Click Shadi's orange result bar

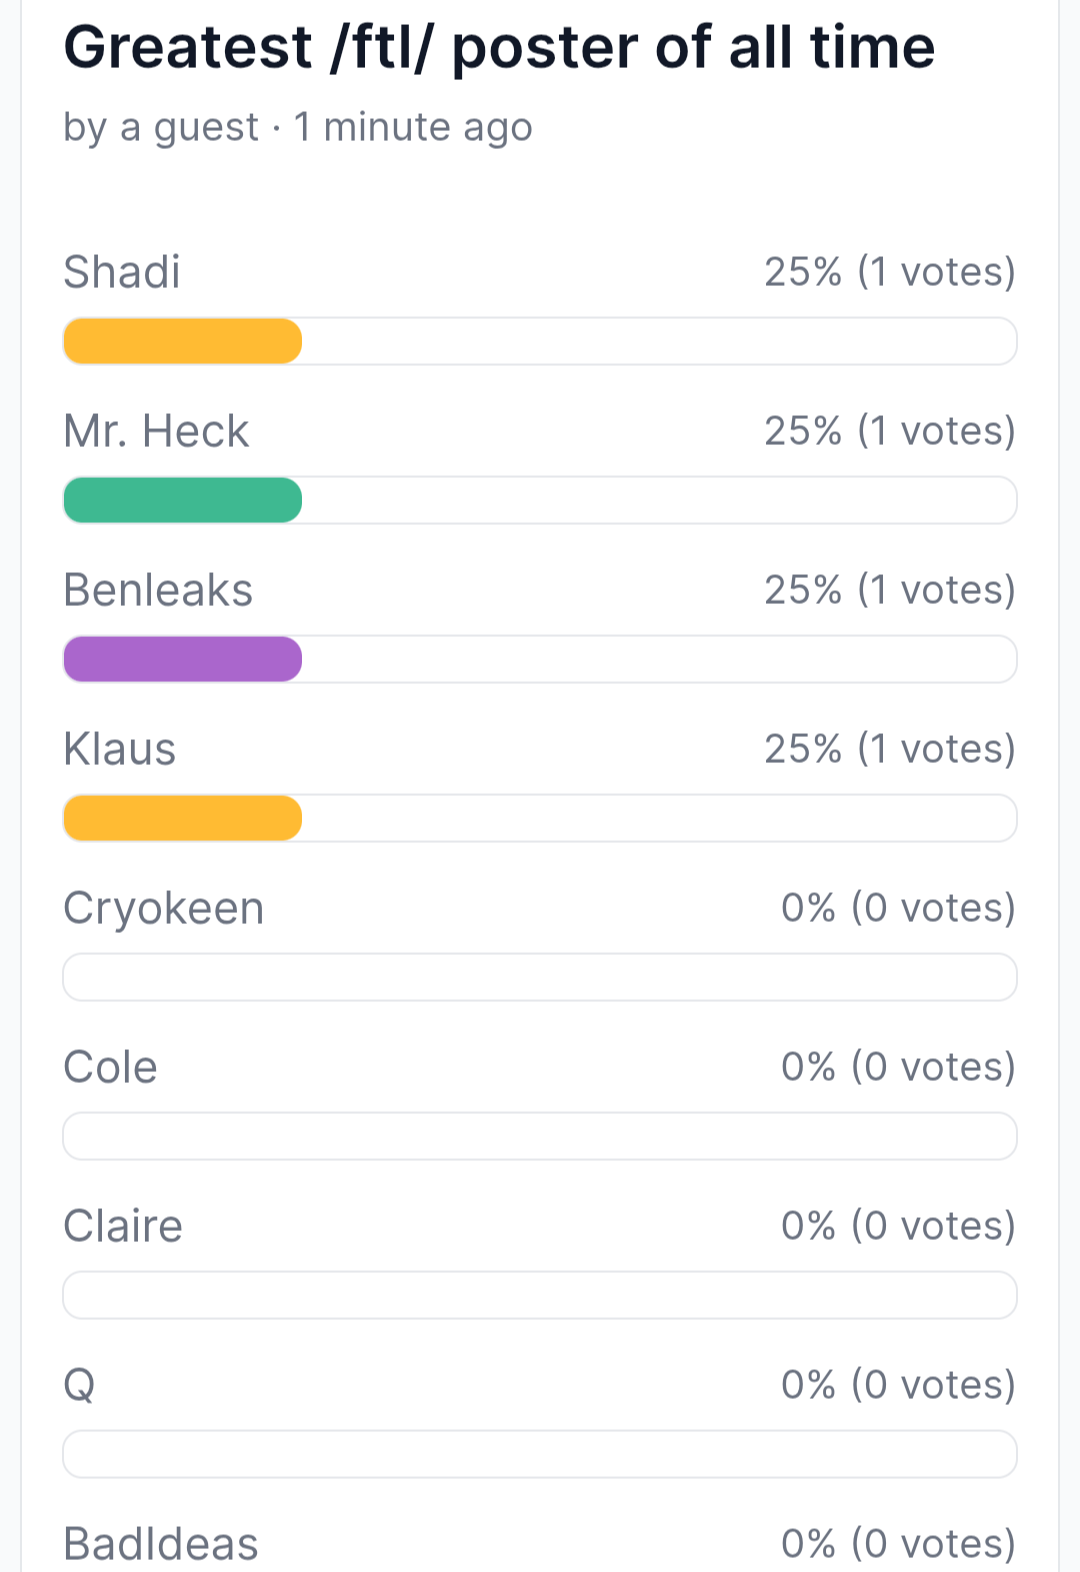click(x=182, y=341)
